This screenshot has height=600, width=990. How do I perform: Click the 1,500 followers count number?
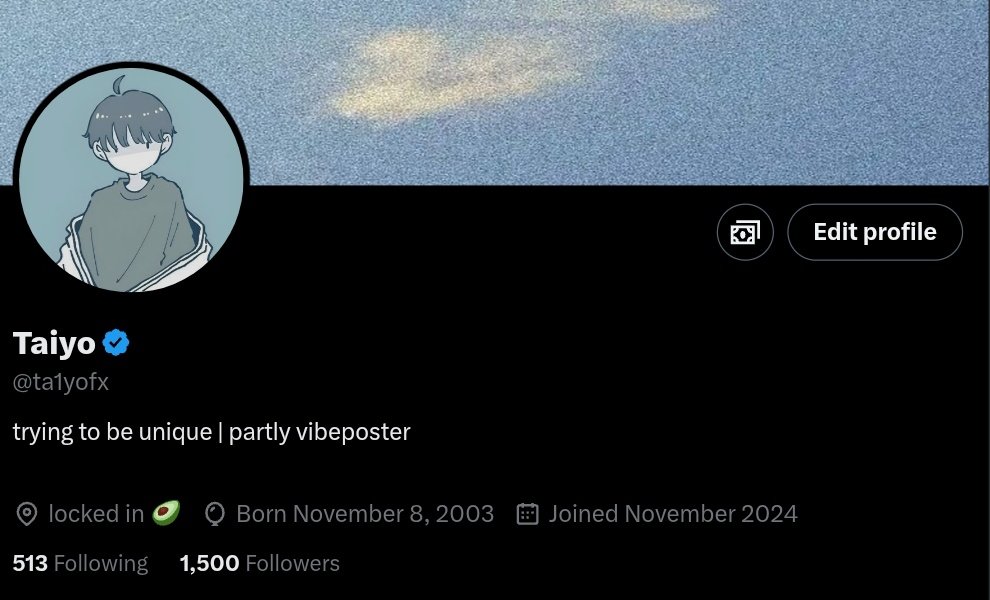point(210,563)
